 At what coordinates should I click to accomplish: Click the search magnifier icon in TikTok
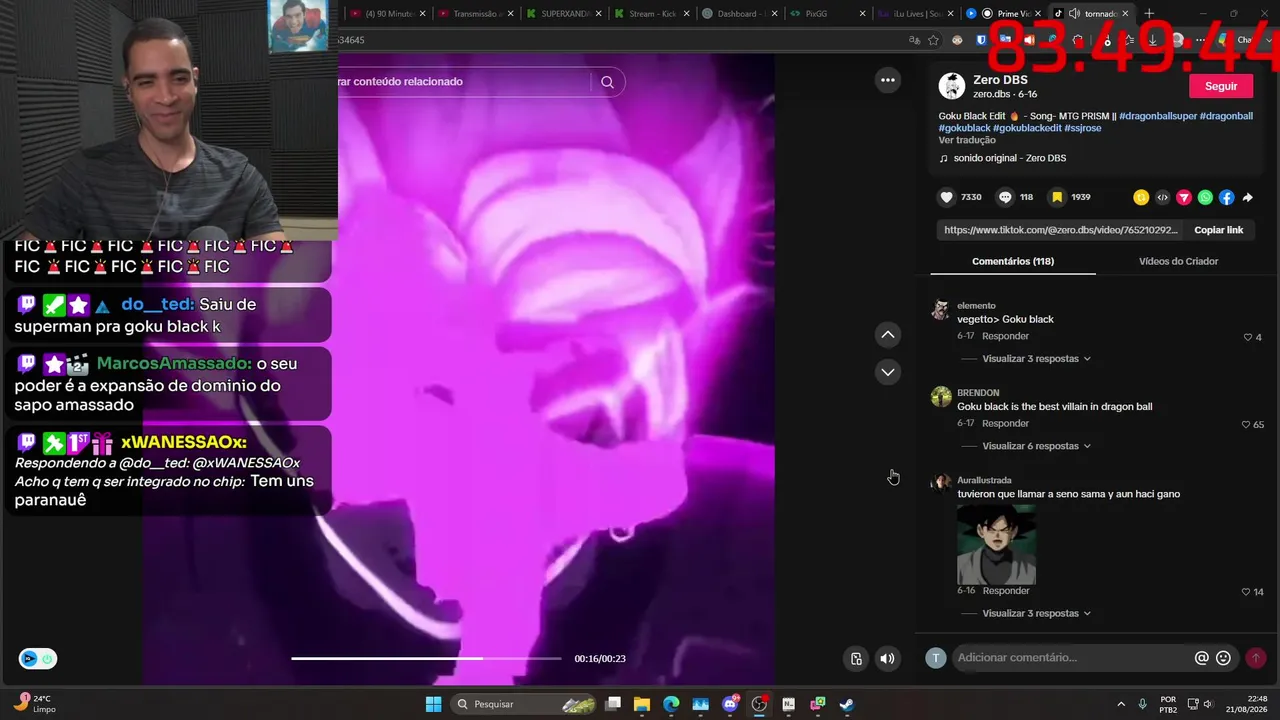(607, 82)
